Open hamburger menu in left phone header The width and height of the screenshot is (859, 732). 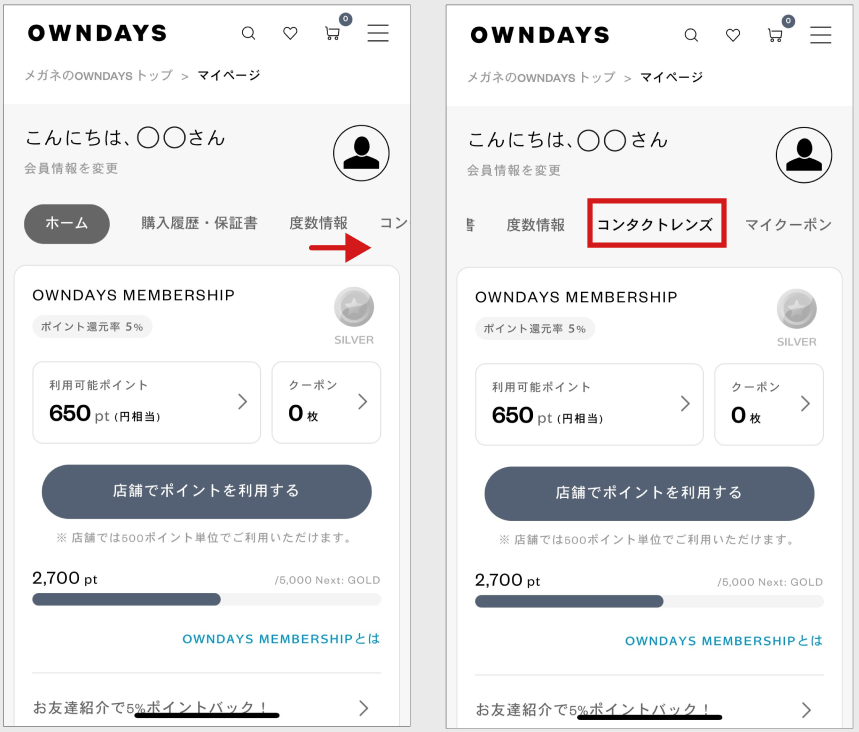378,33
